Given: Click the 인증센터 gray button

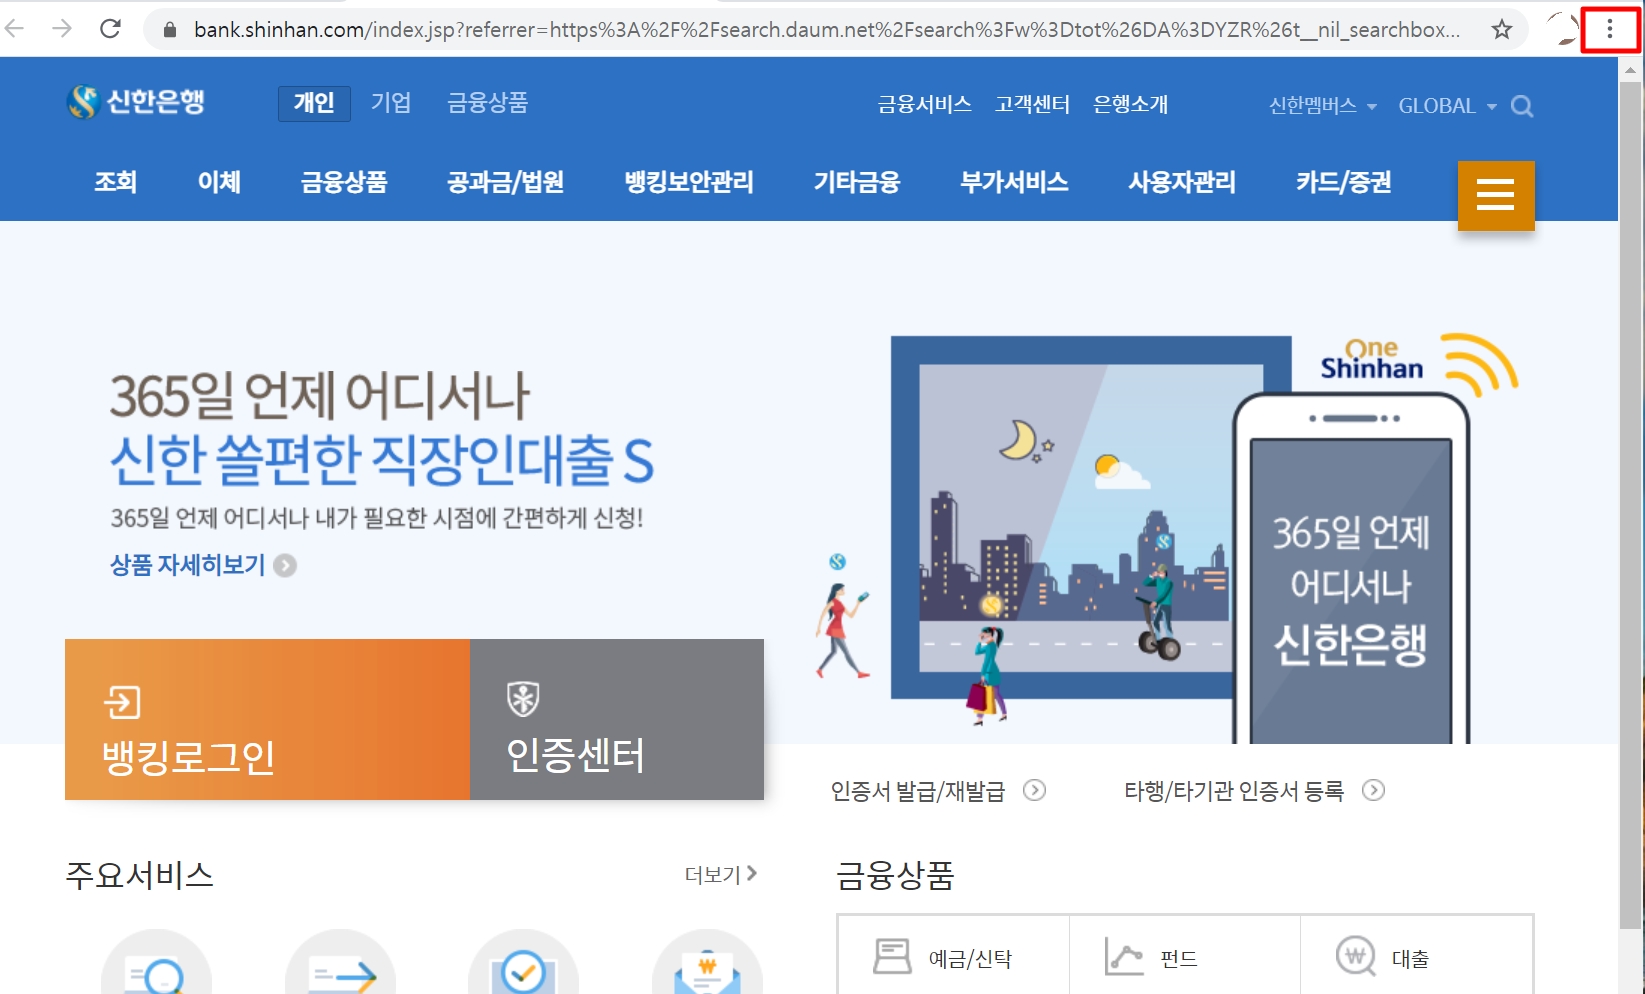Looking at the screenshot, I should coord(617,719).
